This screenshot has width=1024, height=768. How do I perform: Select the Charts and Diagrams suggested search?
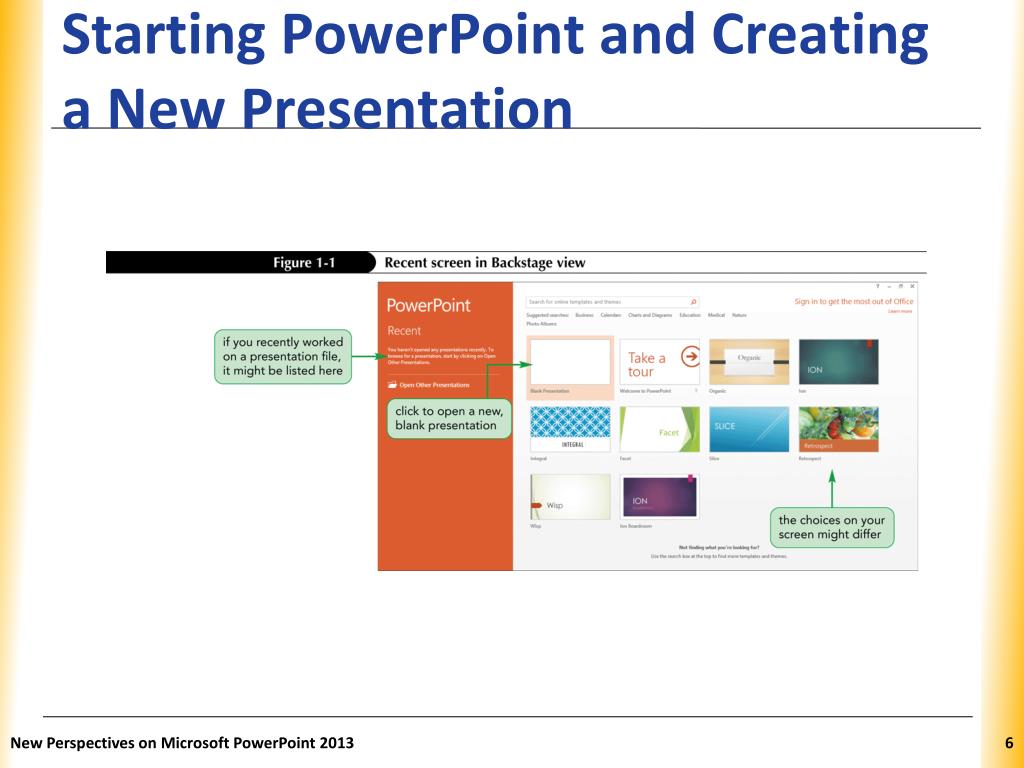pyautogui.click(x=650, y=315)
